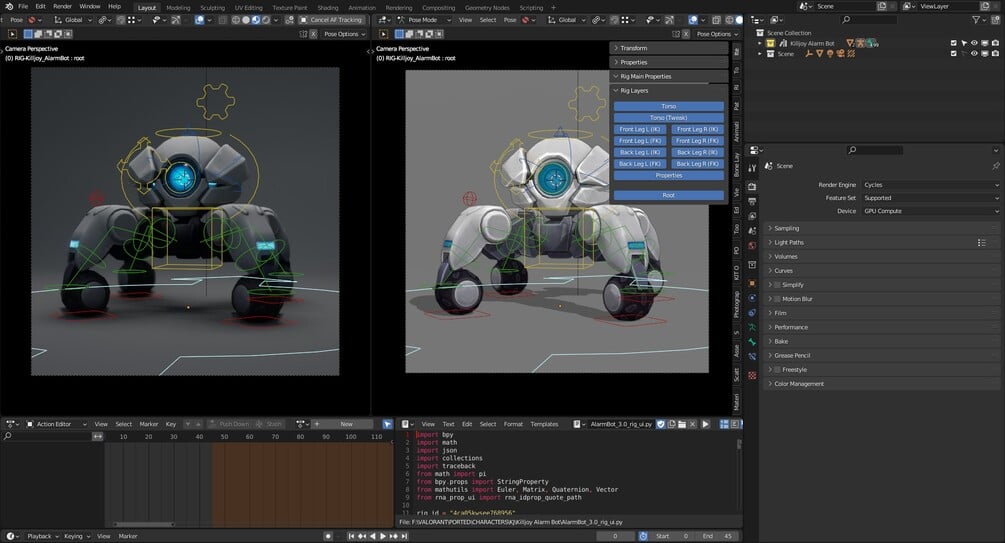1005x543 pixels.
Task: Expand the Color Management panel
Action: (x=881, y=383)
